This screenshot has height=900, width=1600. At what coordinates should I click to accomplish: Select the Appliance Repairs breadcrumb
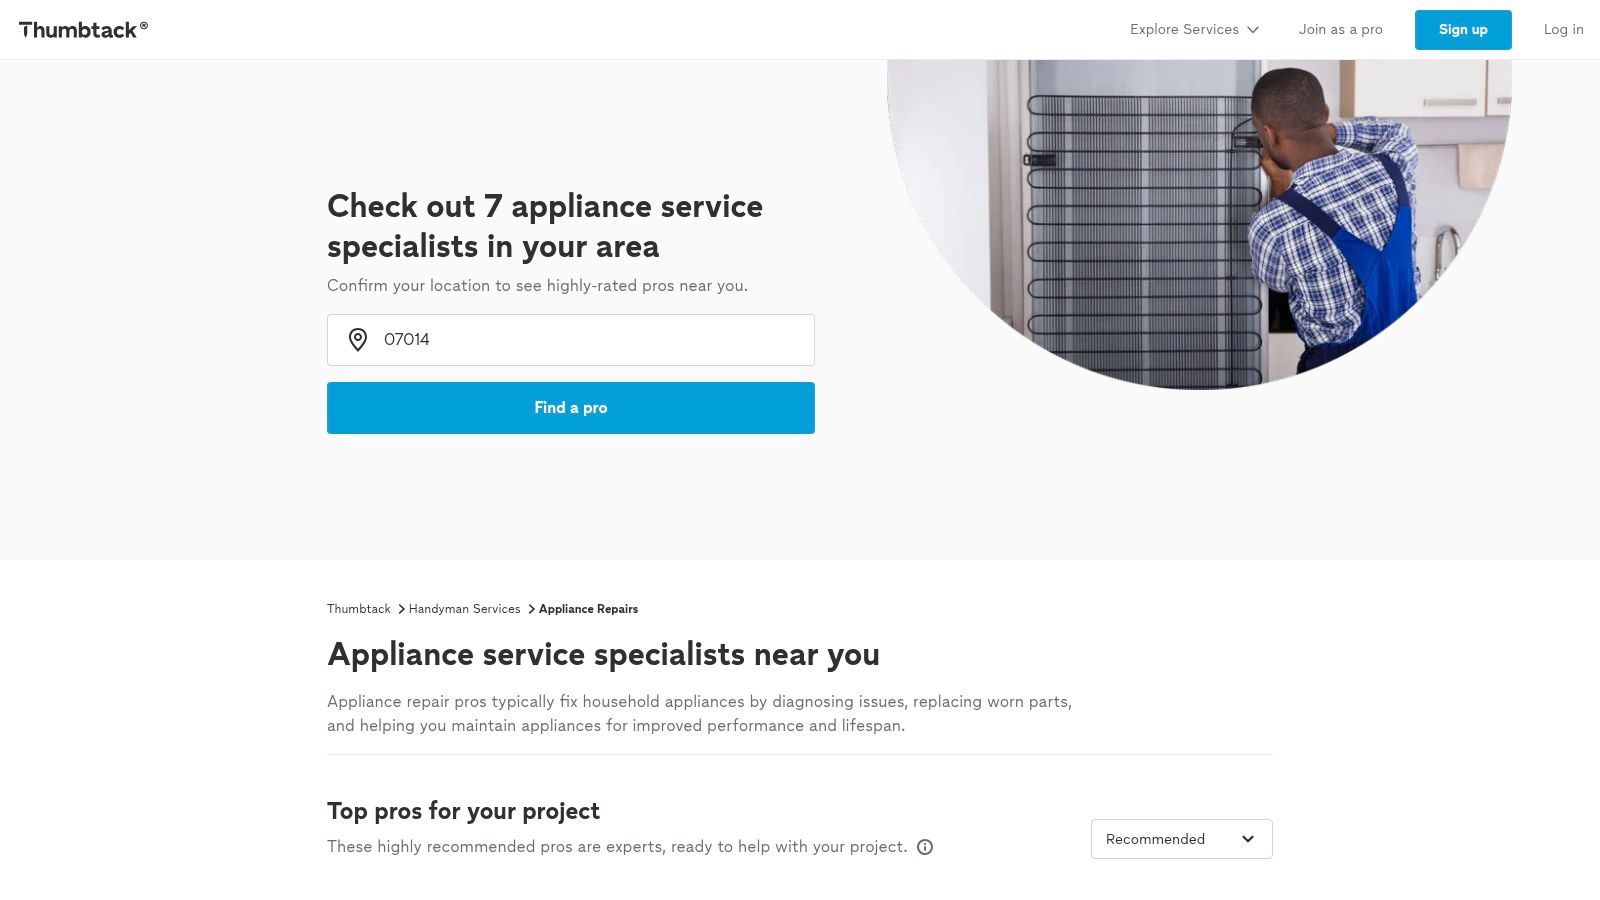tap(588, 609)
